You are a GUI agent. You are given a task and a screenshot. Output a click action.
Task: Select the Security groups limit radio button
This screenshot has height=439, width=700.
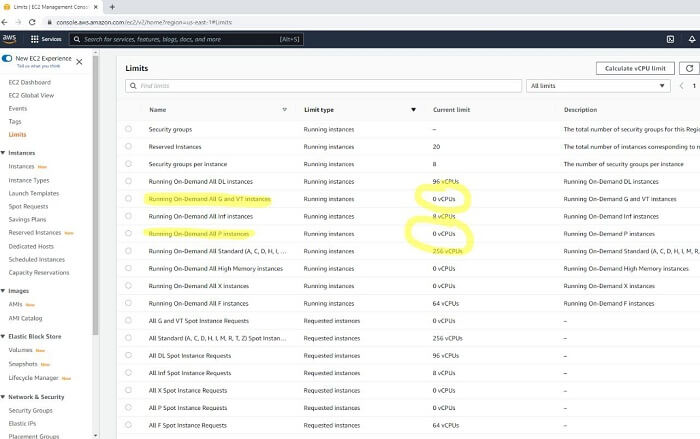click(128, 130)
